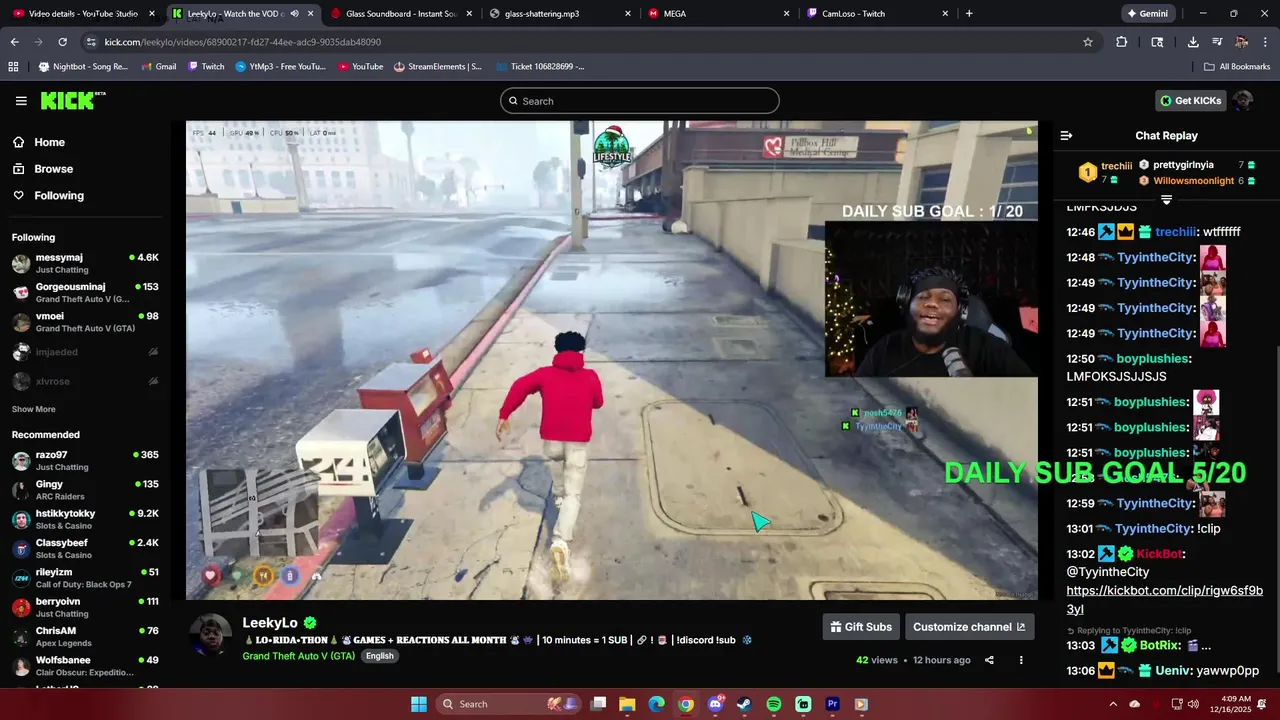The height and width of the screenshot is (720, 1280).
Task: Click the Gemini button in Chrome
Action: pos(1146,14)
